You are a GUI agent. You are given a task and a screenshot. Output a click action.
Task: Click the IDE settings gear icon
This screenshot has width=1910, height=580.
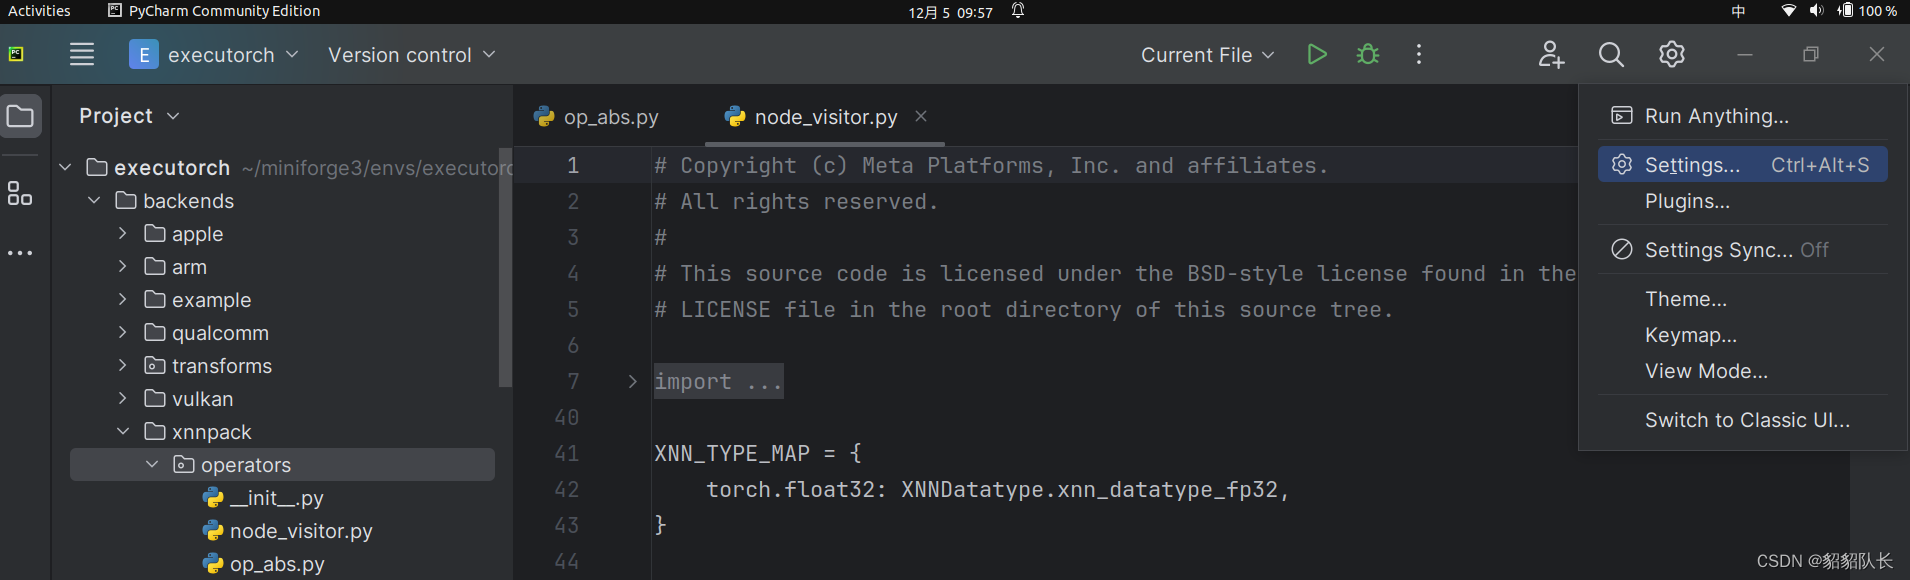(1672, 54)
